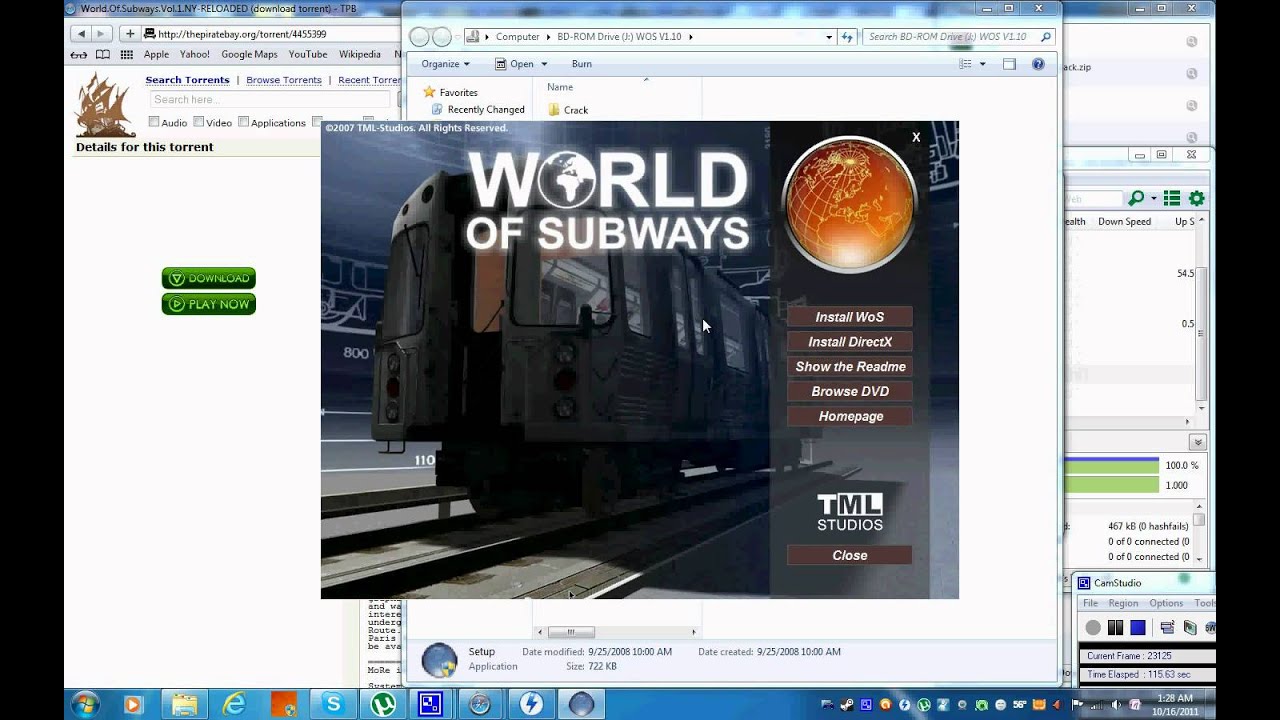Open Skype from the taskbar

[333, 704]
